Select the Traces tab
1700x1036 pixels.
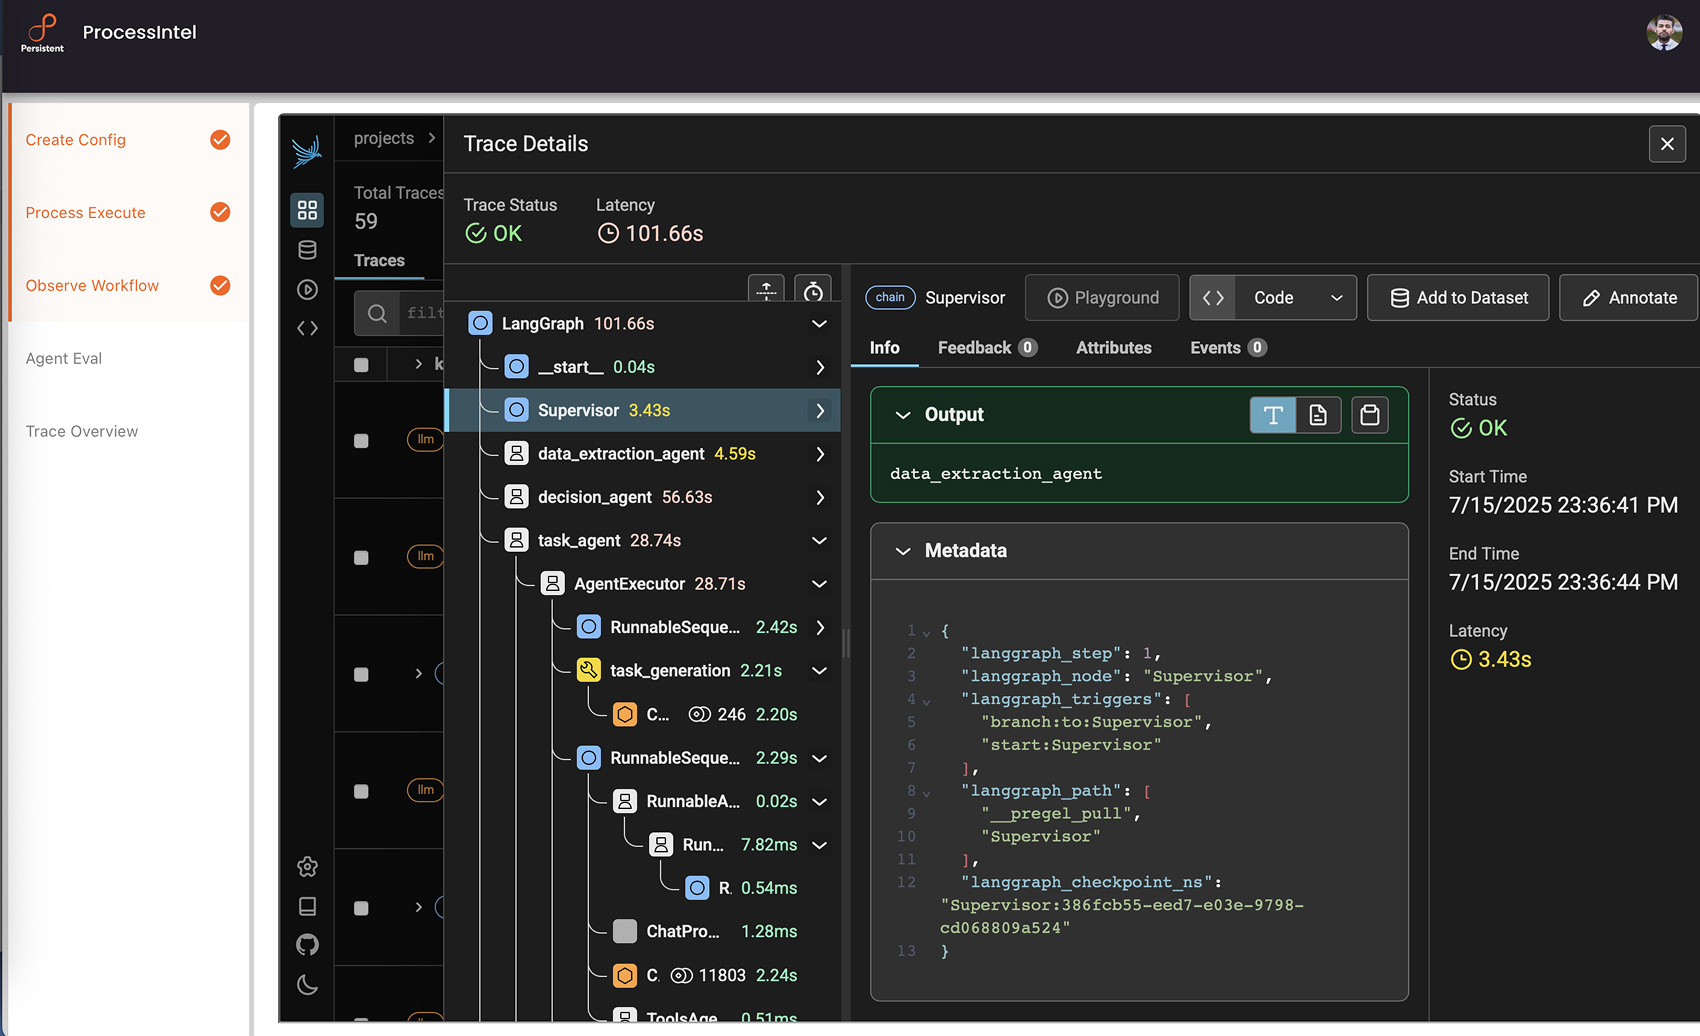point(379,261)
